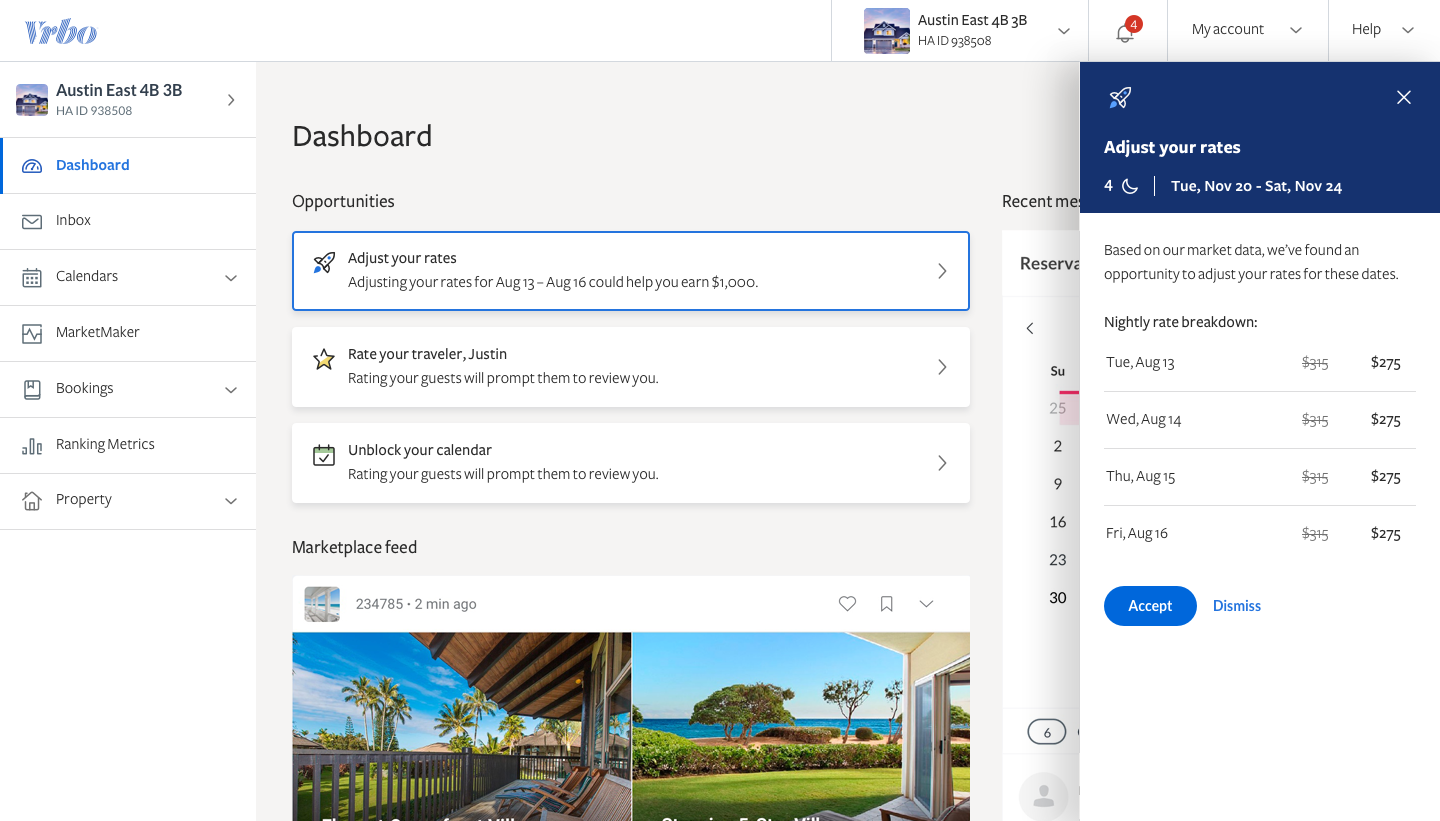Click the Marketplace feed heading
Image resolution: width=1440 pixels, height=821 pixels.
pyautogui.click(x=354, y=547)
